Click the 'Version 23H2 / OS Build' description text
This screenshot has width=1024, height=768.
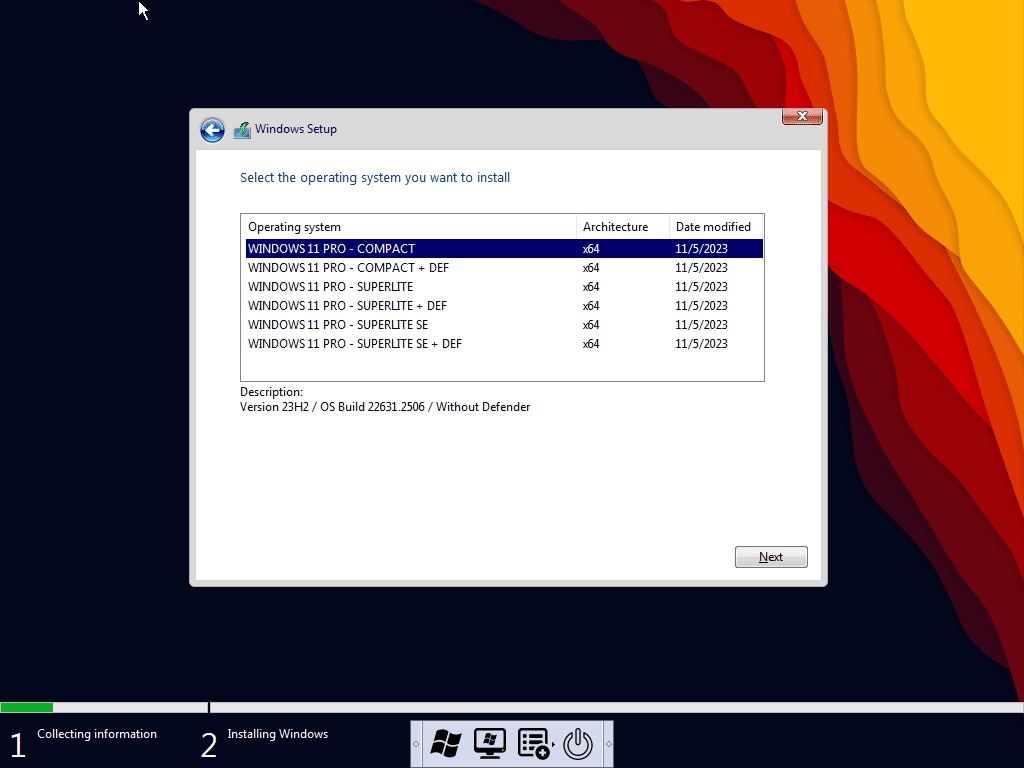385,407
